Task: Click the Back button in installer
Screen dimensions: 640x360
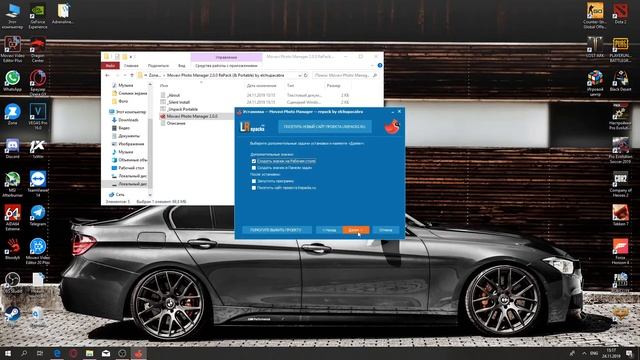Action: pyautogui.click(x=329, y=230)
